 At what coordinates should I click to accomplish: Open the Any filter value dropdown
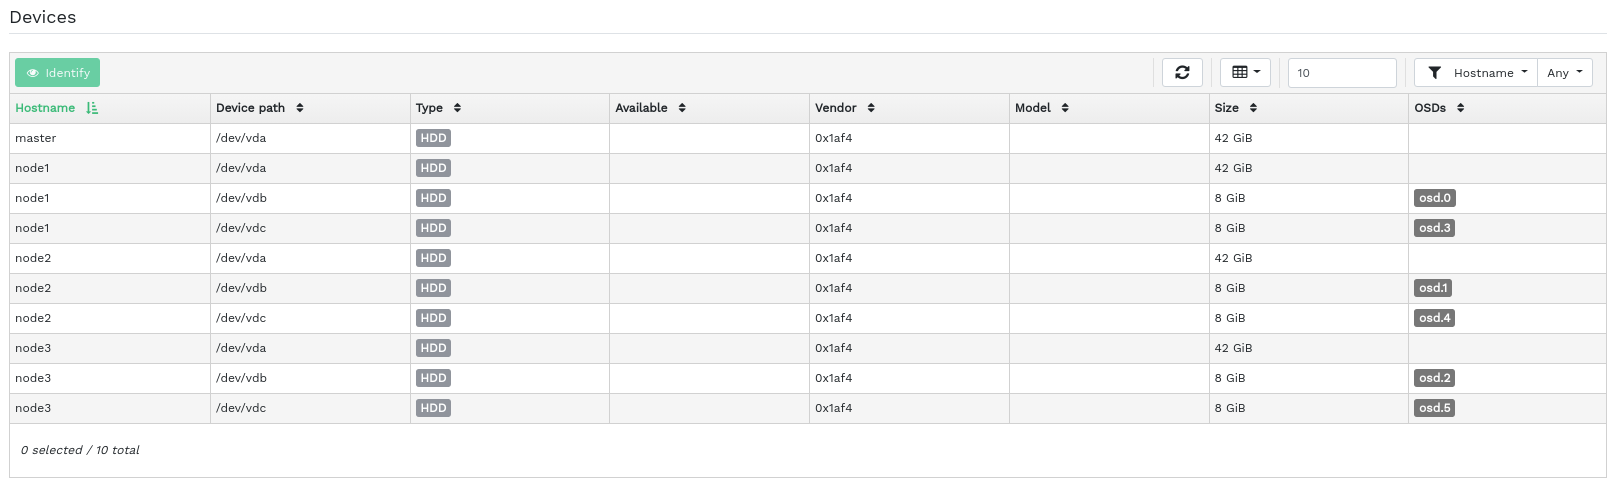[1564, 73]
